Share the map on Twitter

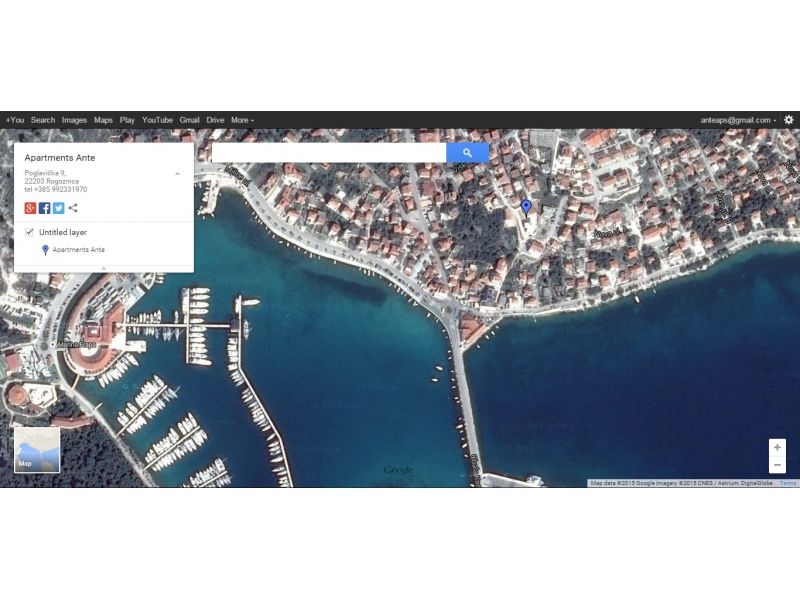[58, 208]
